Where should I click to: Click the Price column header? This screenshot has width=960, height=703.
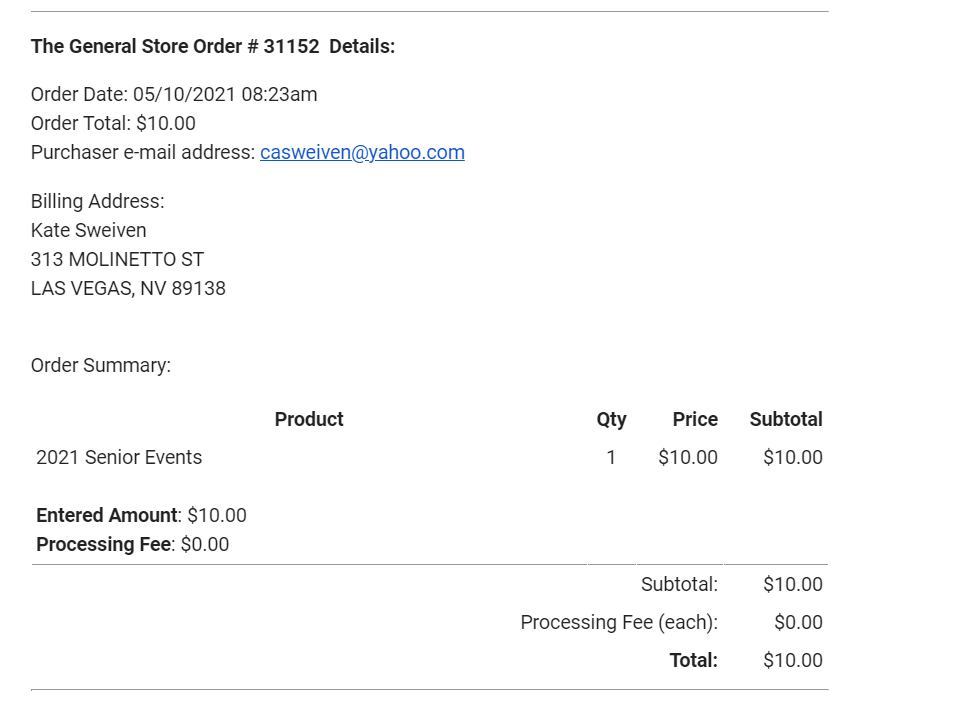coord(695,420)
